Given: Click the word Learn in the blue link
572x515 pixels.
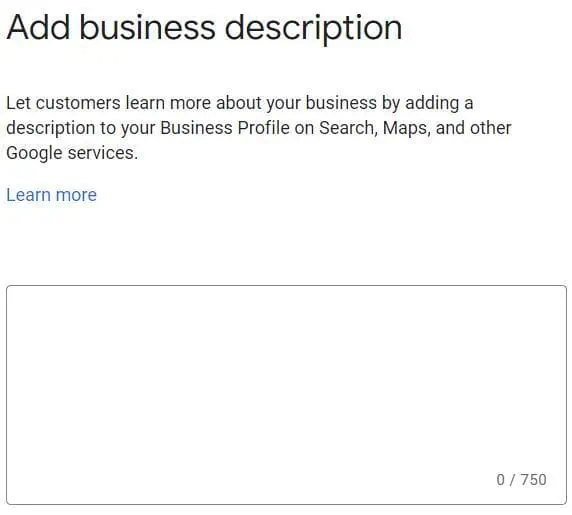Looking at the screenshot, I should pos(28,195).
